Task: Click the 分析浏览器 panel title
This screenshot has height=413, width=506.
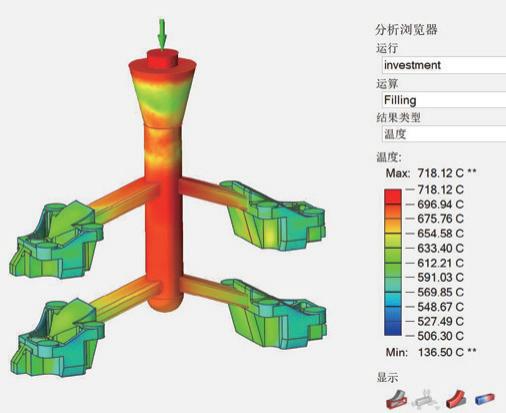Action: [x=406, y=30]
